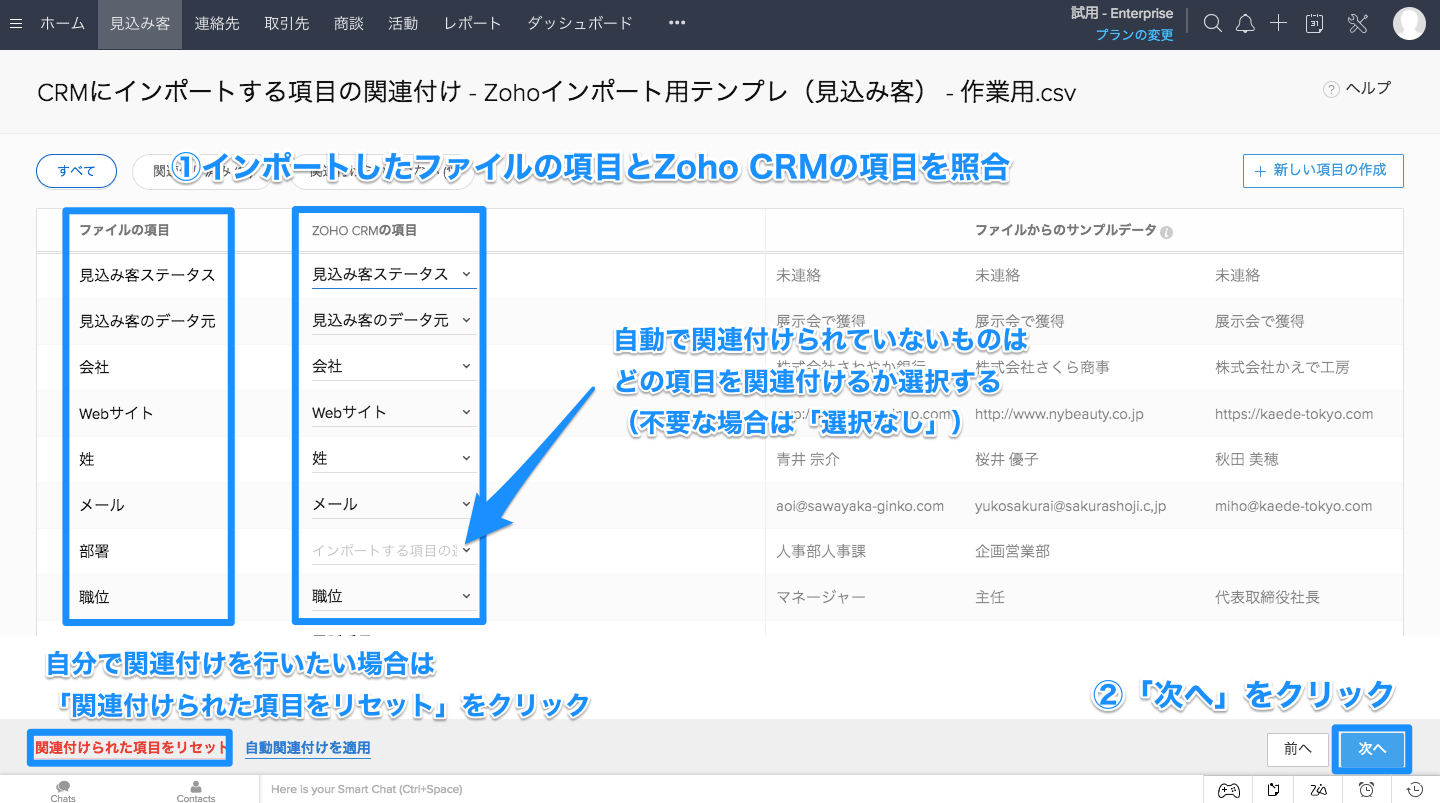The height and width of the screenshot is (803, 1440).
Task: Open 職位 CRM field dropdown
Action: click(x=394, y=596)
